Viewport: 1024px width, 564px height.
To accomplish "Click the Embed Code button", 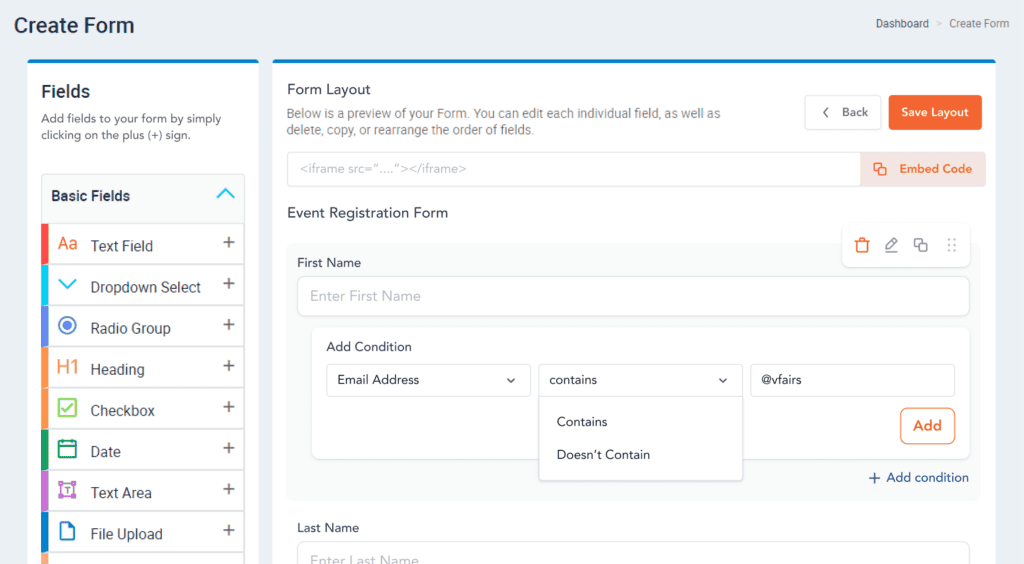I will (x=923, y=169).
